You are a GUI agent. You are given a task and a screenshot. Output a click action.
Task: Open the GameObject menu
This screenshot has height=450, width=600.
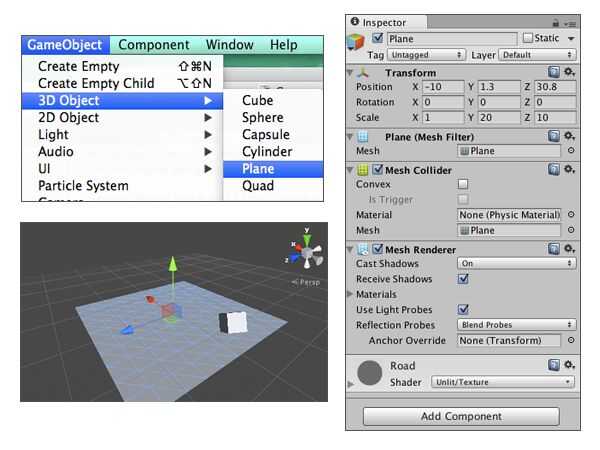tap(65, 45)
